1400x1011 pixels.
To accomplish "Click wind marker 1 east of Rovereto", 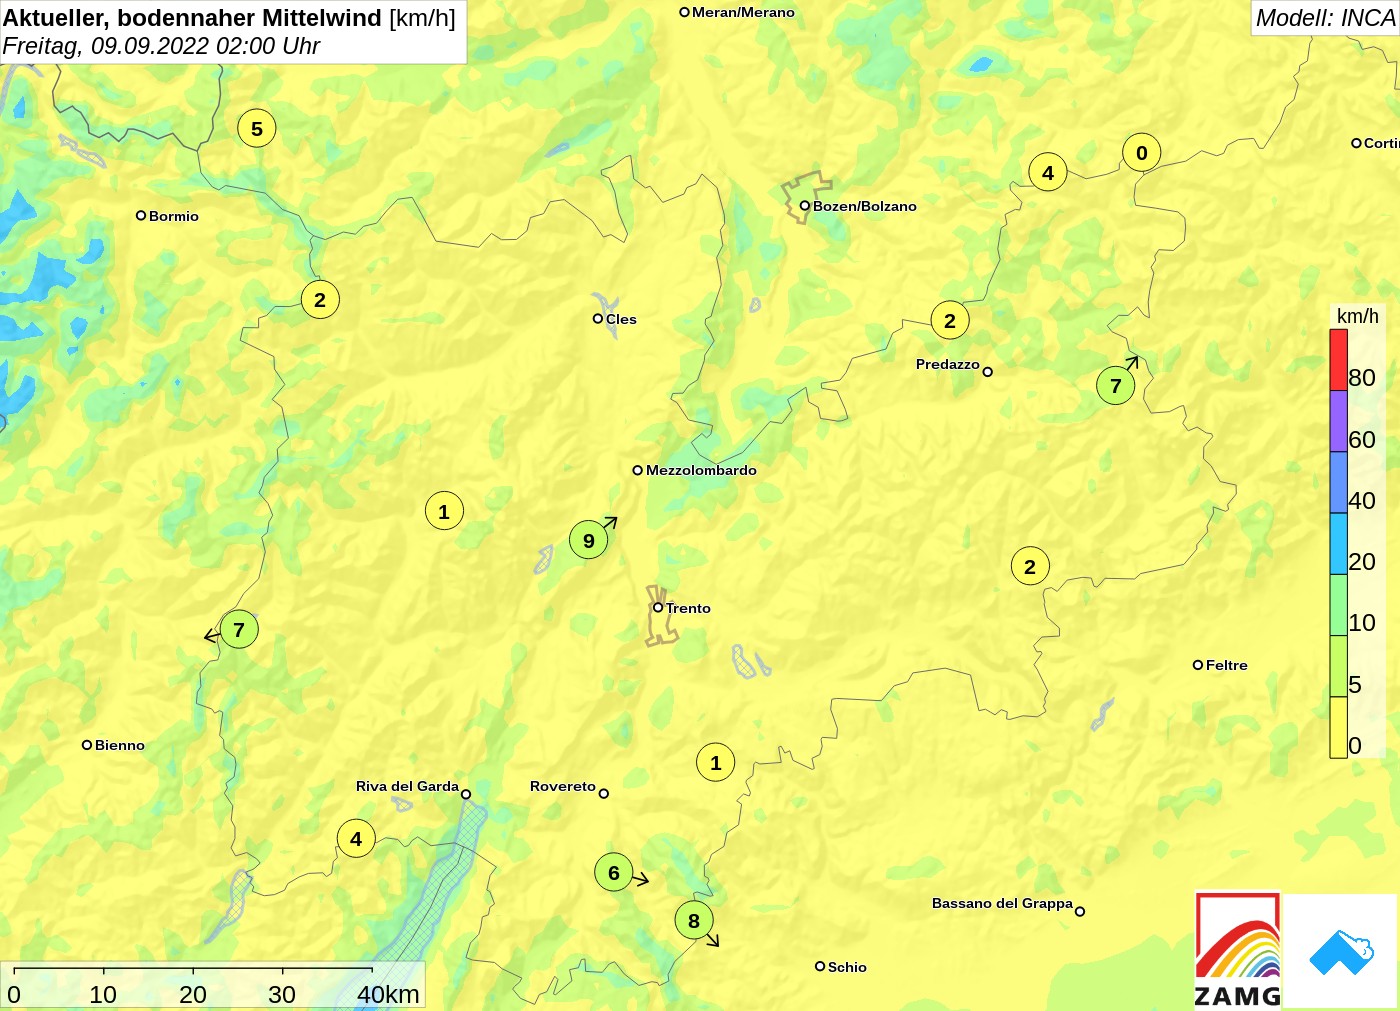I will click(x=716, y=763).
